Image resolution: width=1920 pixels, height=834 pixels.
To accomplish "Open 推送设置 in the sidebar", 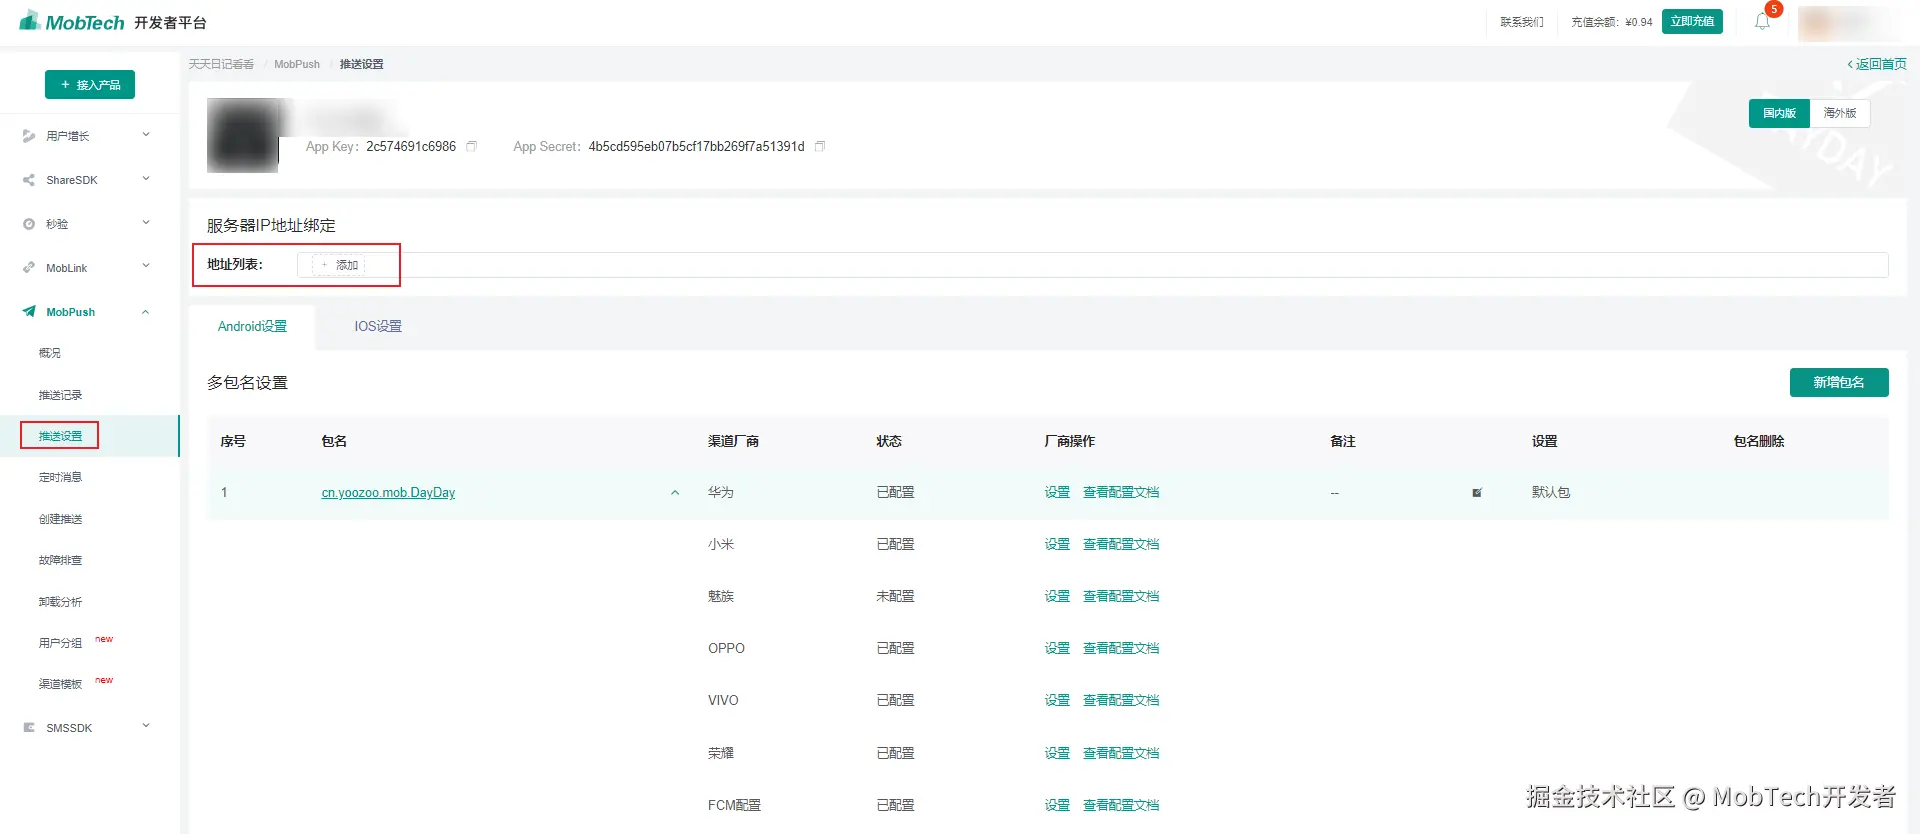I will click(x=60, y=436).
